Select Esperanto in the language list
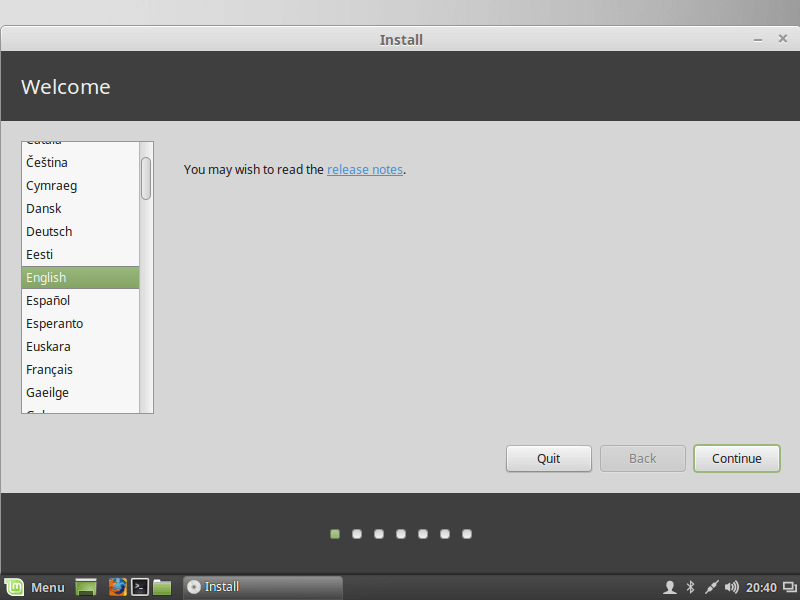Viewport: 800px width, 600px height. (80, 323)
